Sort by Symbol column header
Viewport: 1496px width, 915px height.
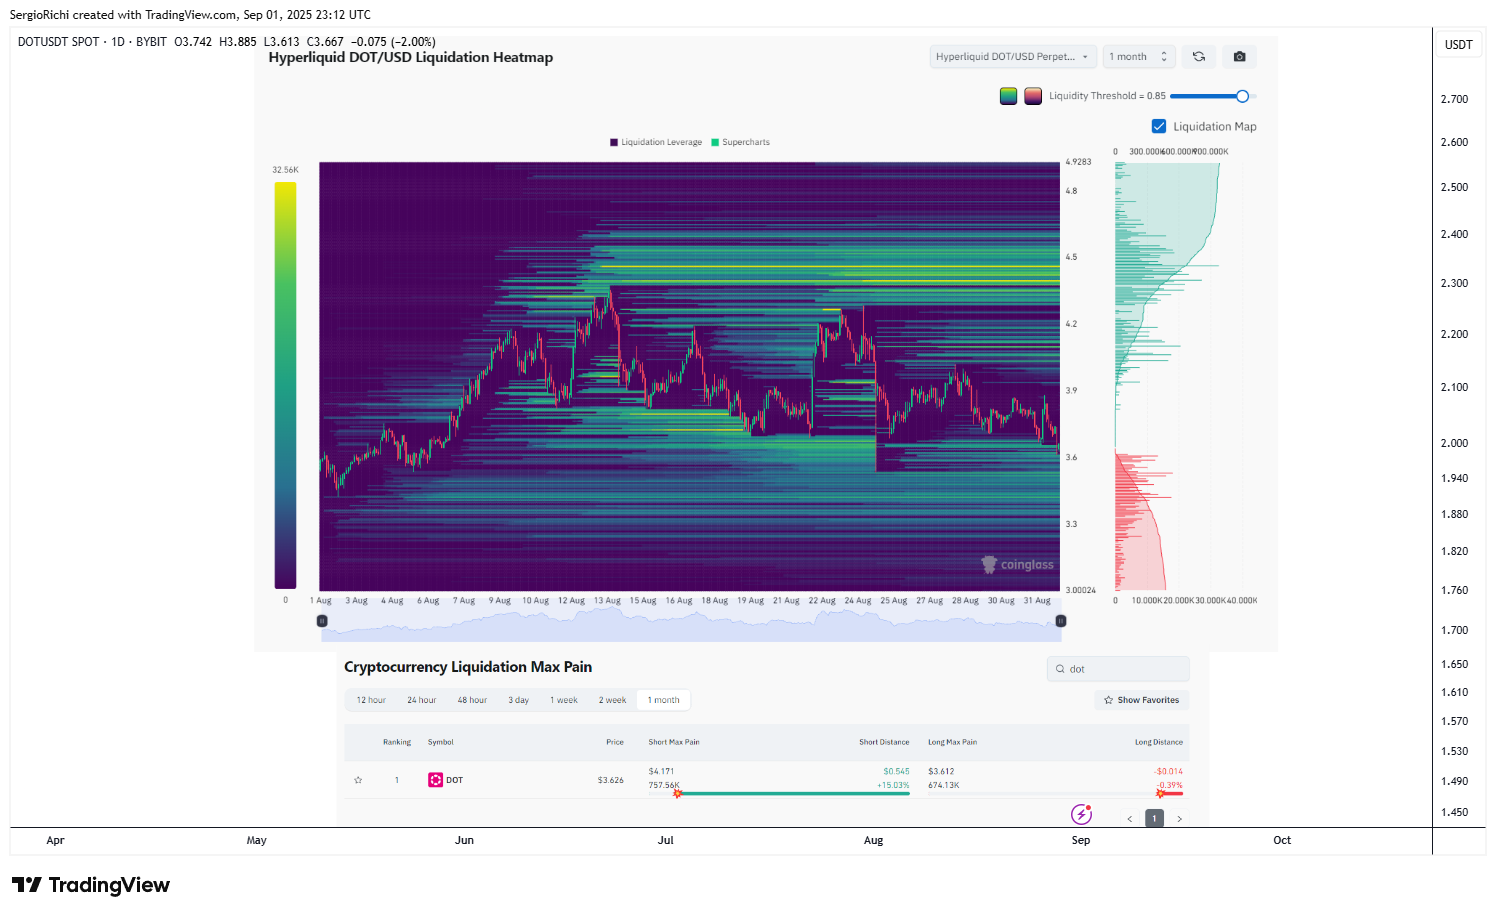point(441,742)
